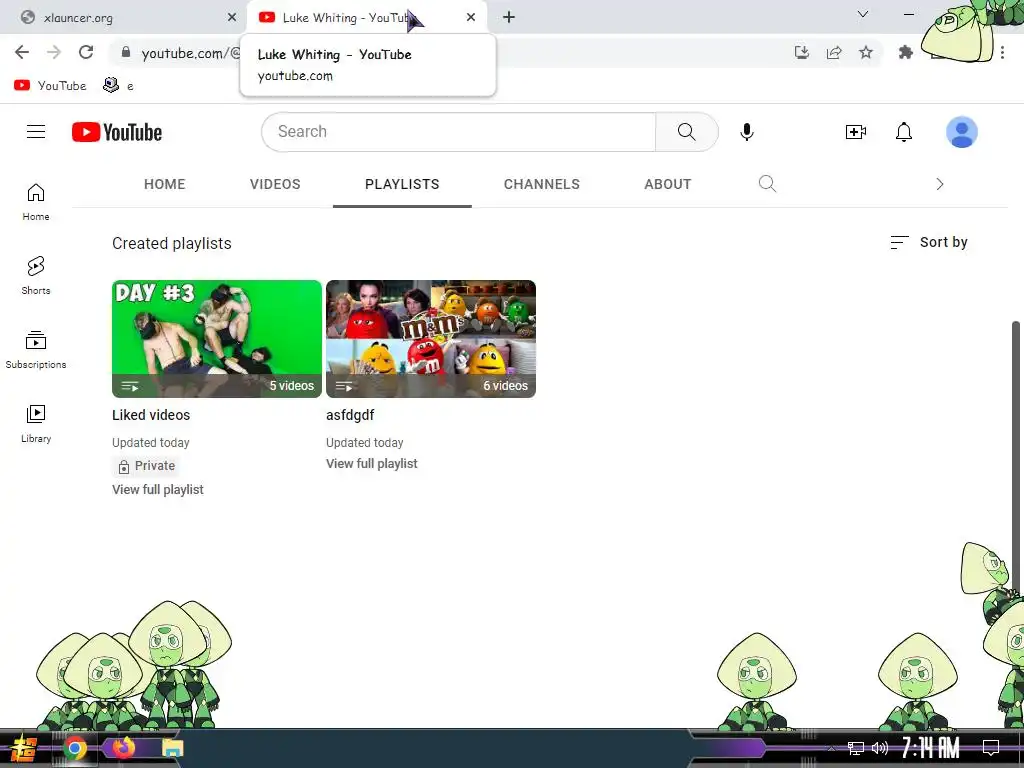Go to Home in the sidebar

36,202
